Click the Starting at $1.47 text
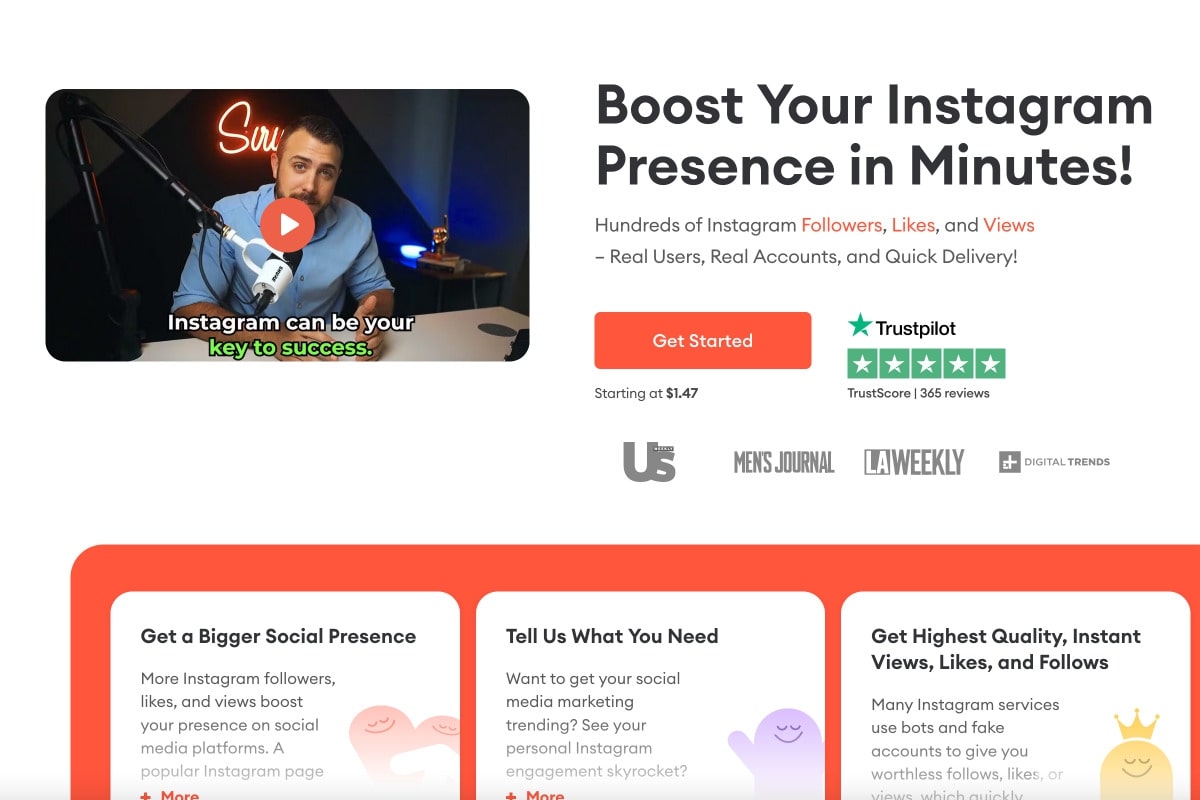The width and height of the screenshot is (1200, 800). (x=646, y=393)
